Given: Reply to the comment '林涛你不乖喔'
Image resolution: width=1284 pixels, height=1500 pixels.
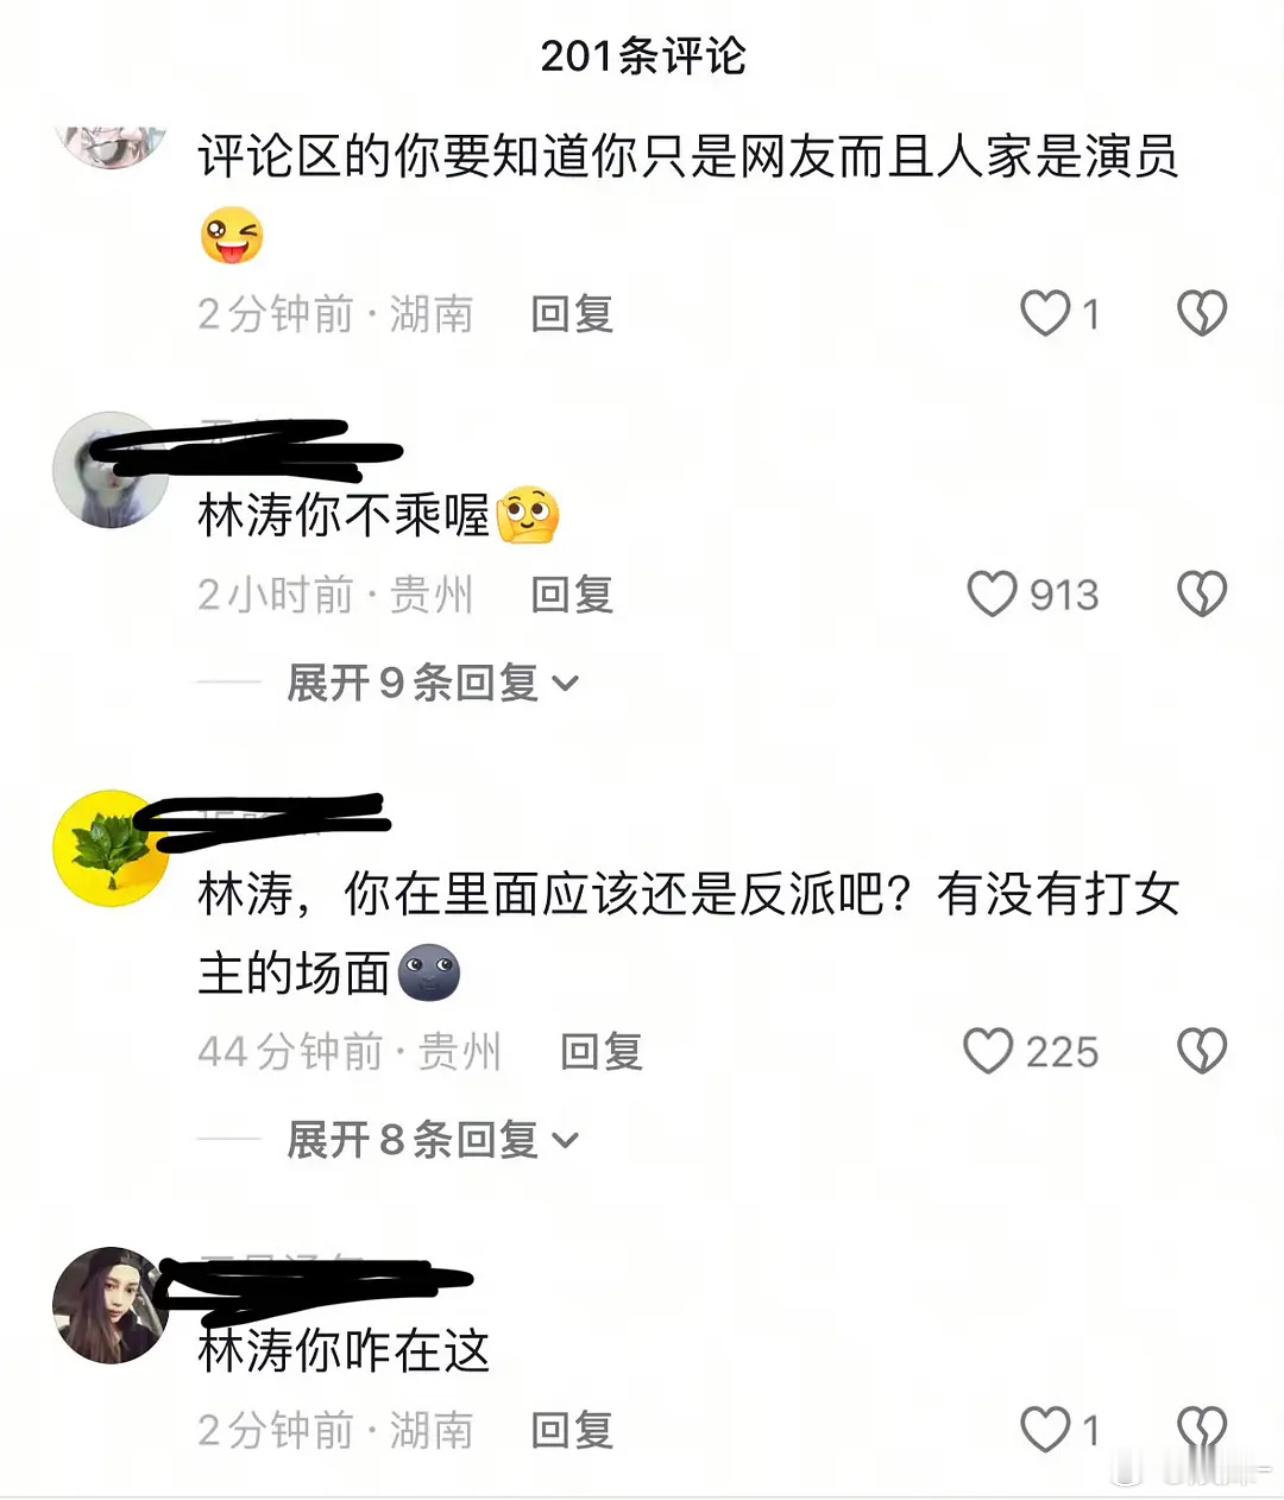Looking at the screenshot, I should [x=572, y=595].
